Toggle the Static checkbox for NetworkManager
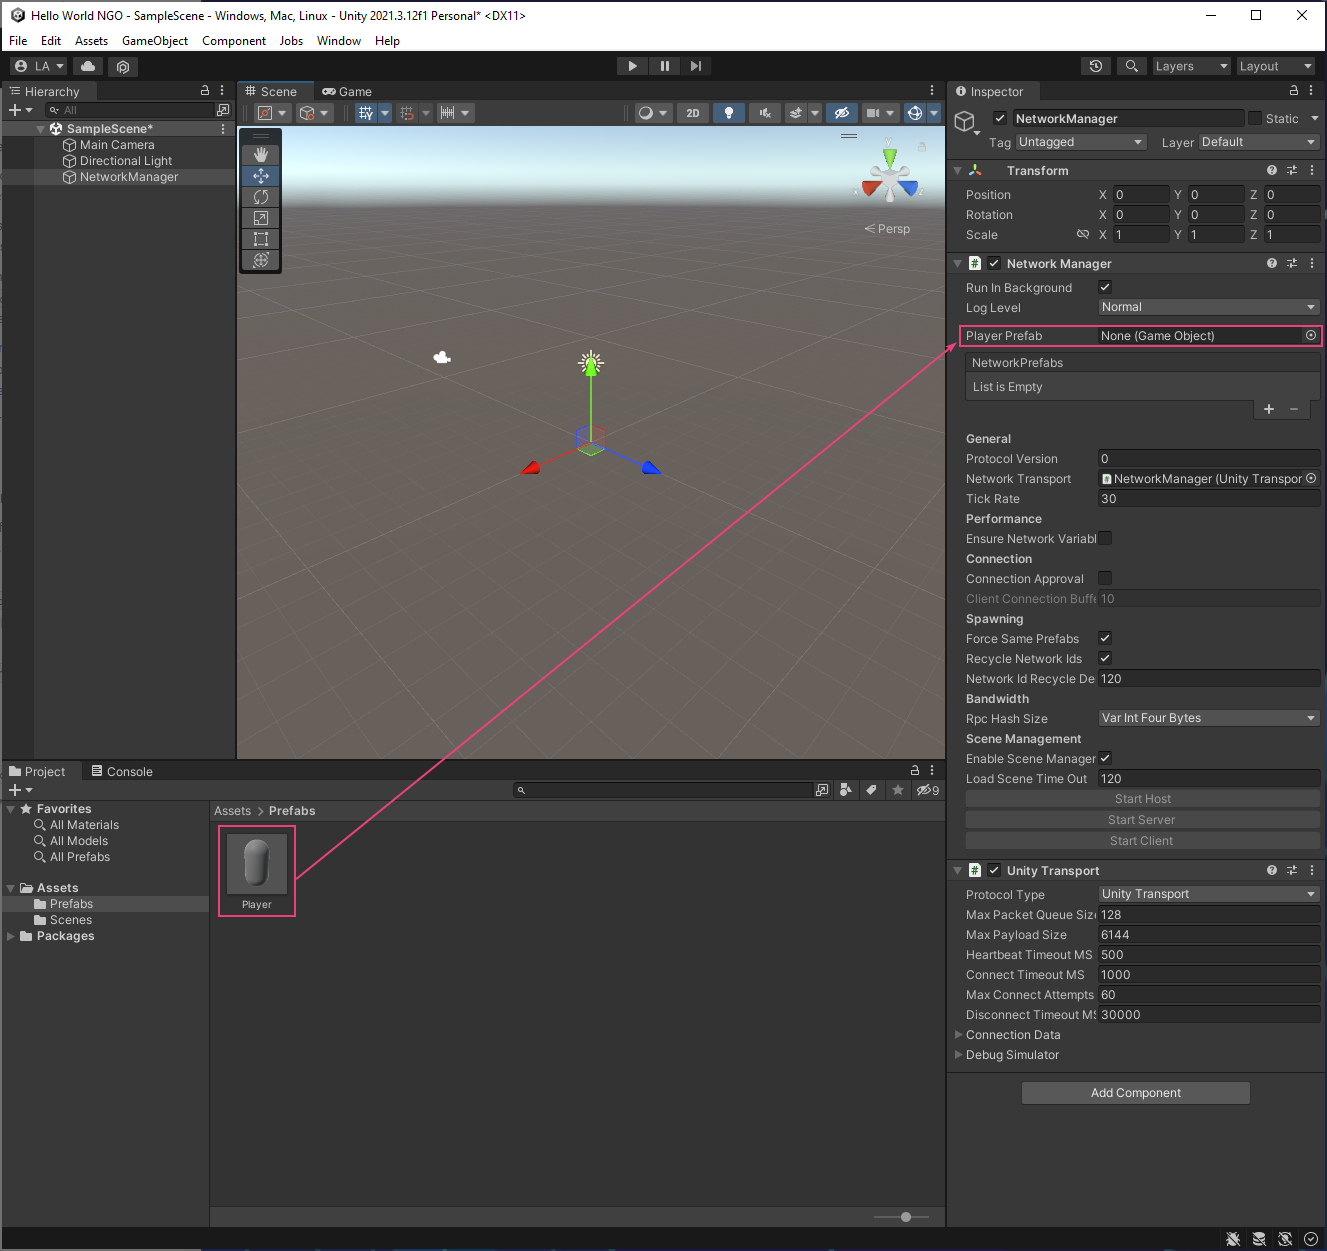Viewport: 1327px width, 1251px height. [x=1255, y=119]
